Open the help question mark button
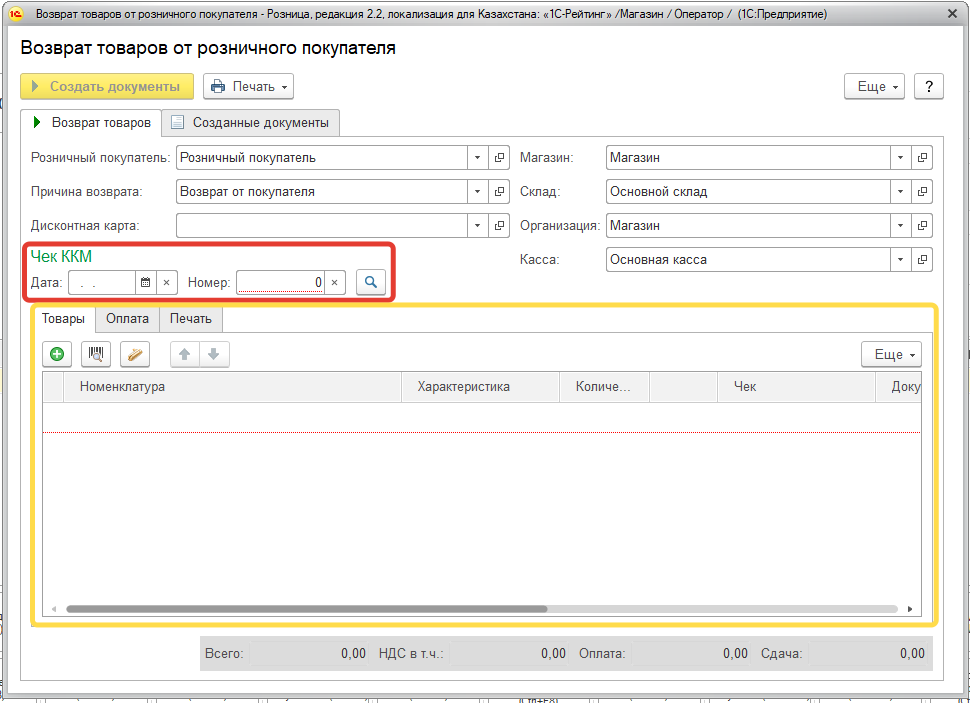The image size is (970, 703). pyautogui.click(x=928, y=87)
